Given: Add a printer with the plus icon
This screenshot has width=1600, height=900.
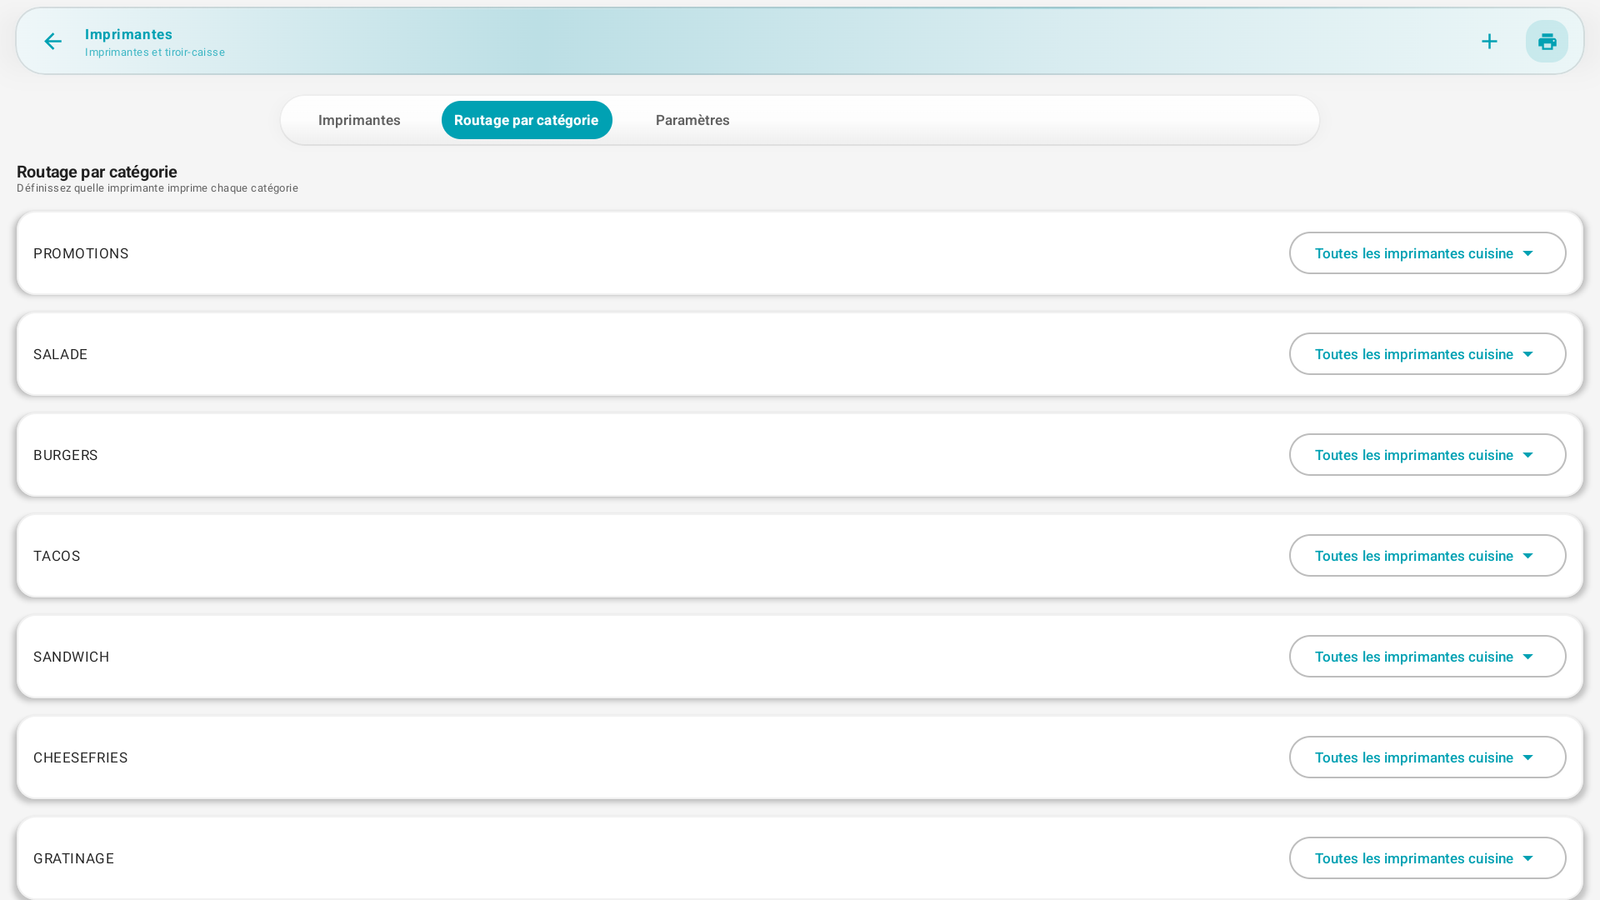Looking at the screenshot, I should (x=1489, y=41).
